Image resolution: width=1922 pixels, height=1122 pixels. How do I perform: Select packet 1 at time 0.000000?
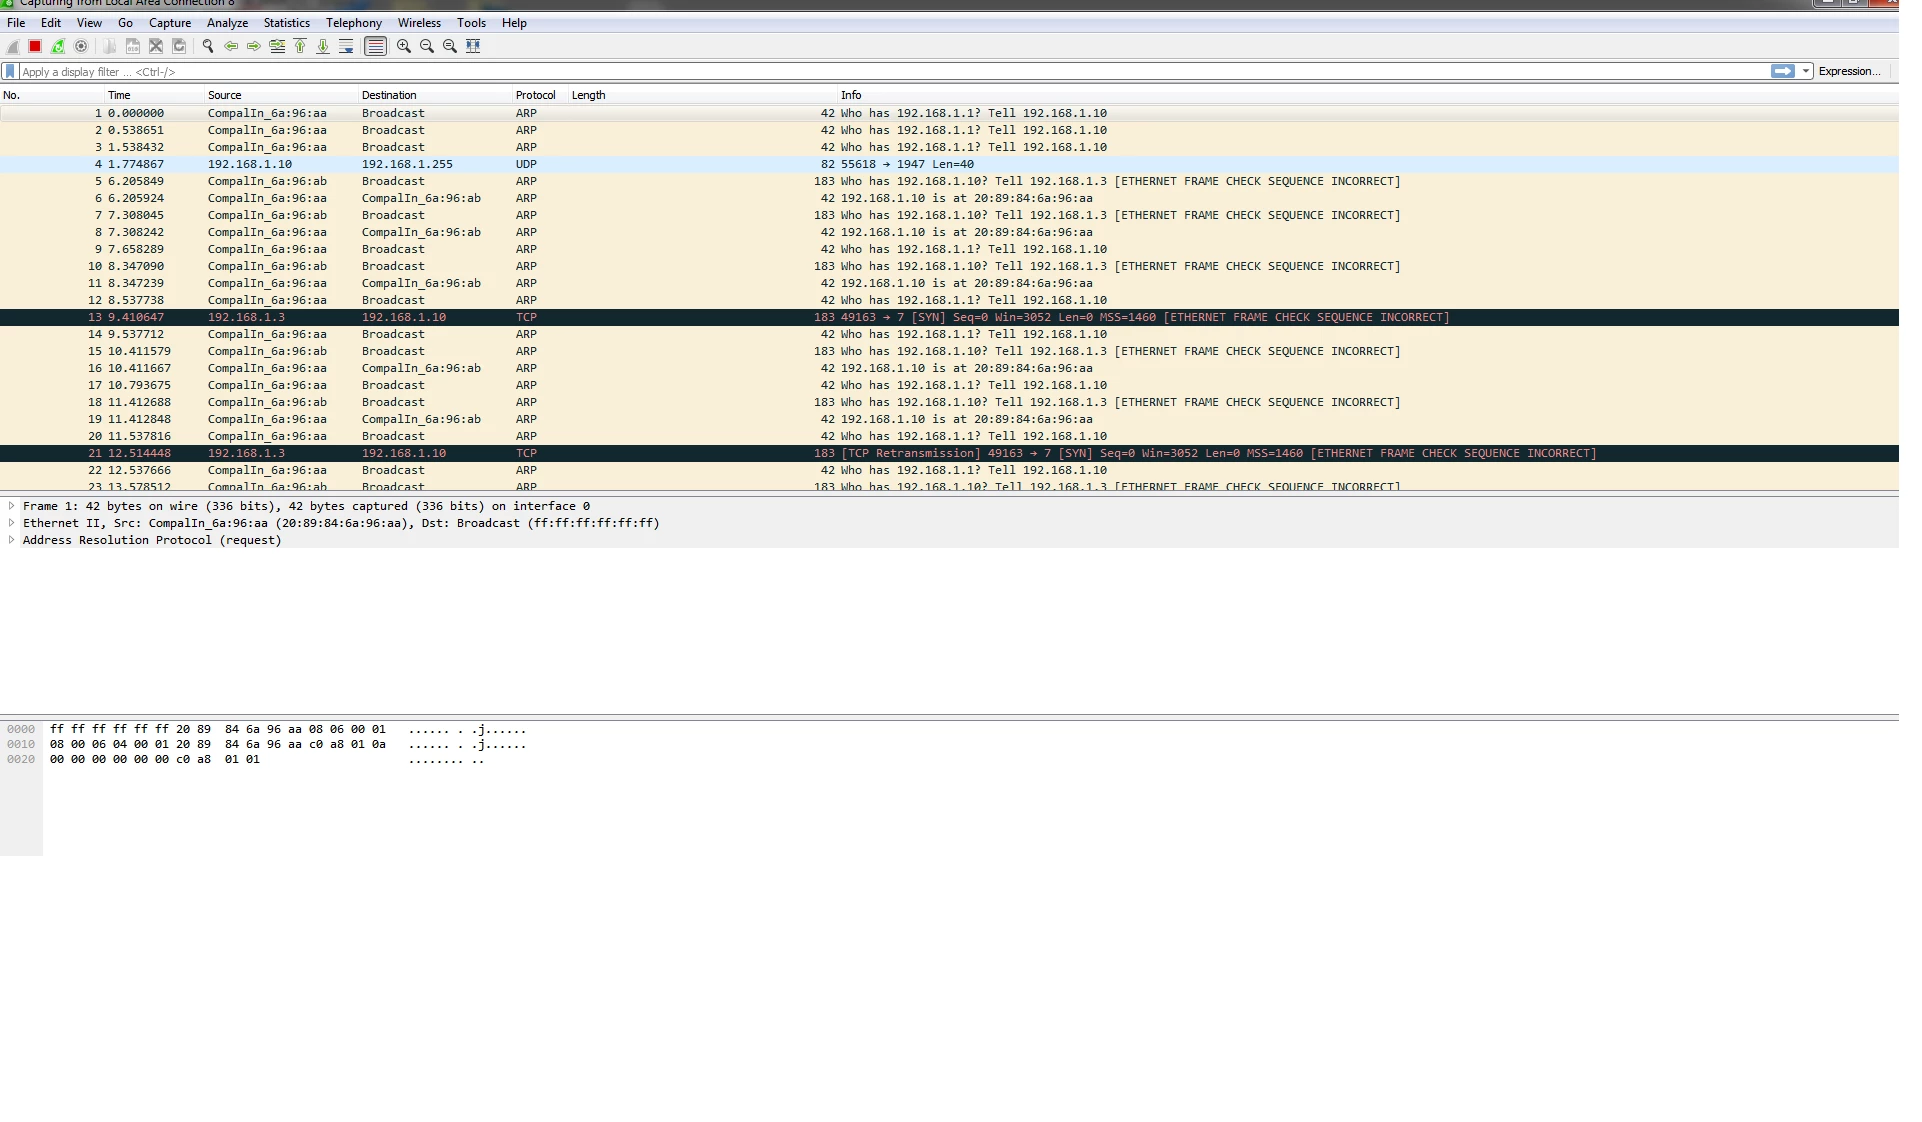pyautogui.click(x=949, y=113)
